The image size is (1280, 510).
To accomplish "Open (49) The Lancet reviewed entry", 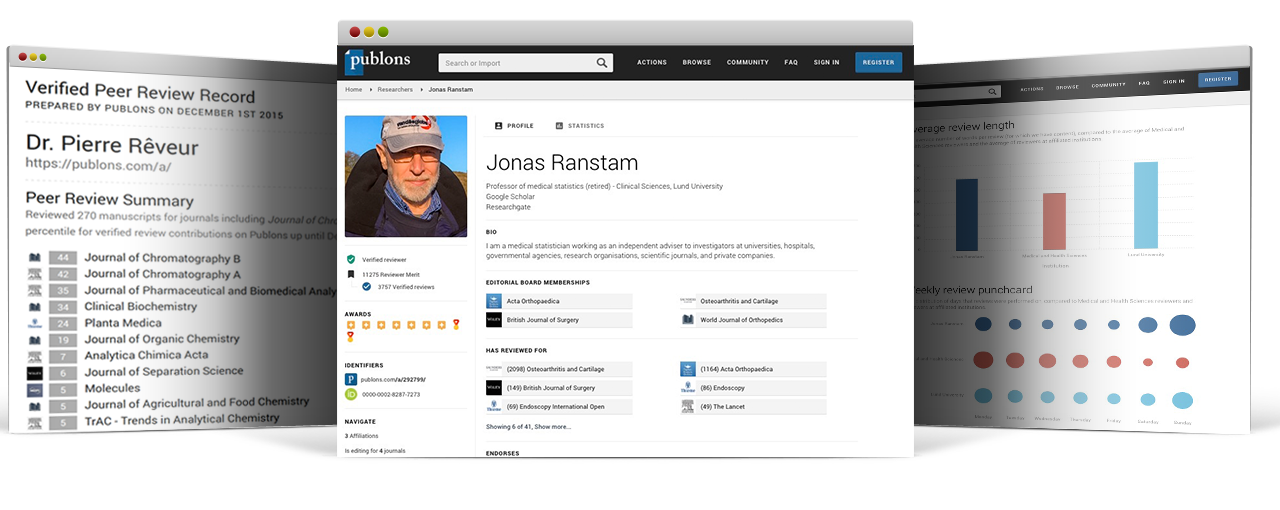I will pos(753,407).
